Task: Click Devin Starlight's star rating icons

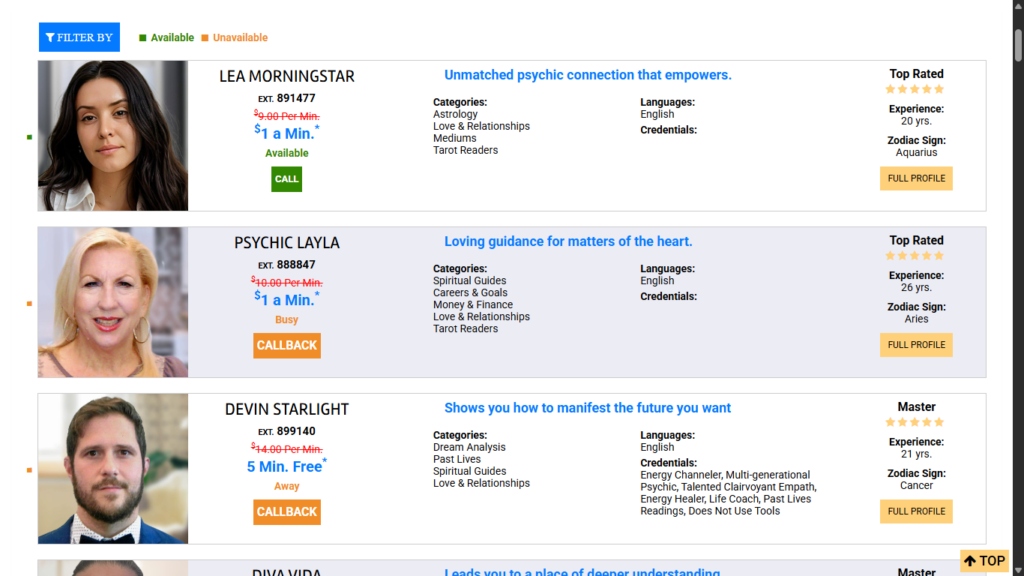Action: point(915,422)
